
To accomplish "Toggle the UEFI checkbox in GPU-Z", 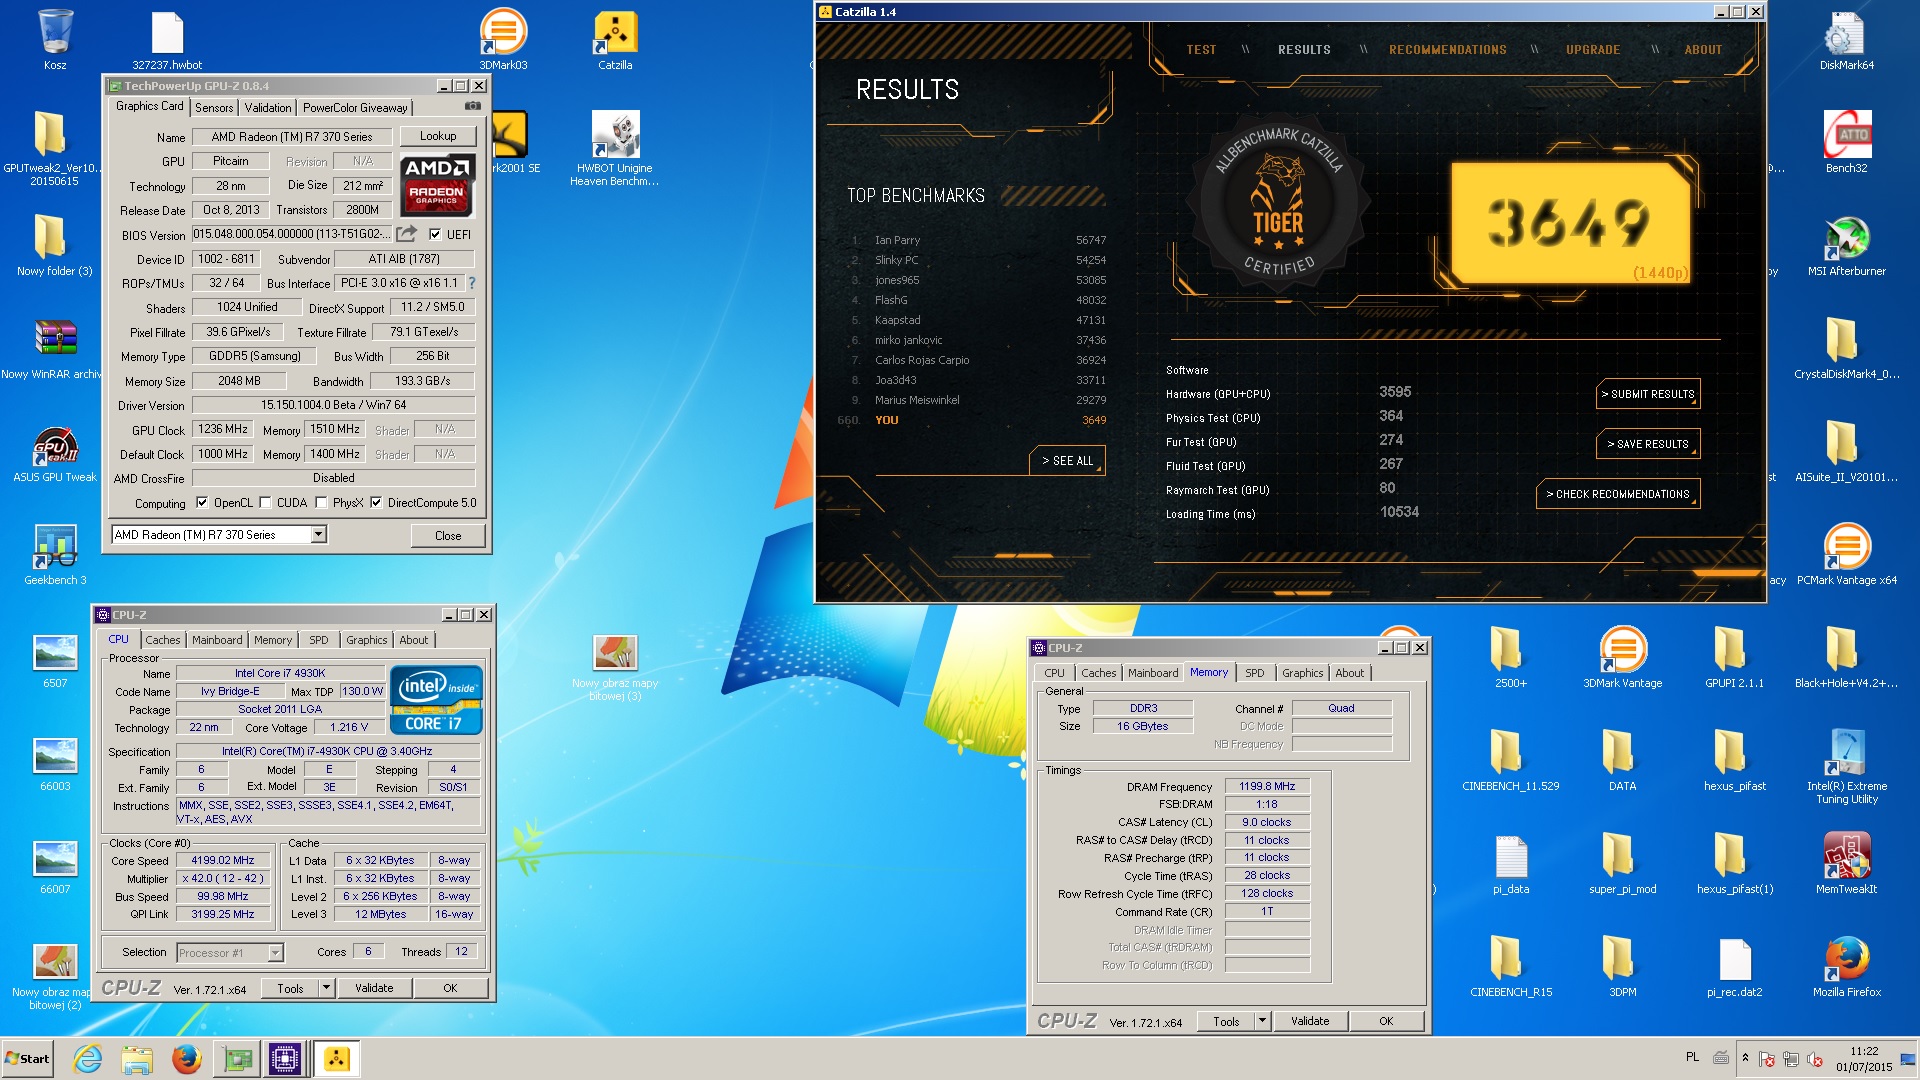I will [x=435, y=234].
